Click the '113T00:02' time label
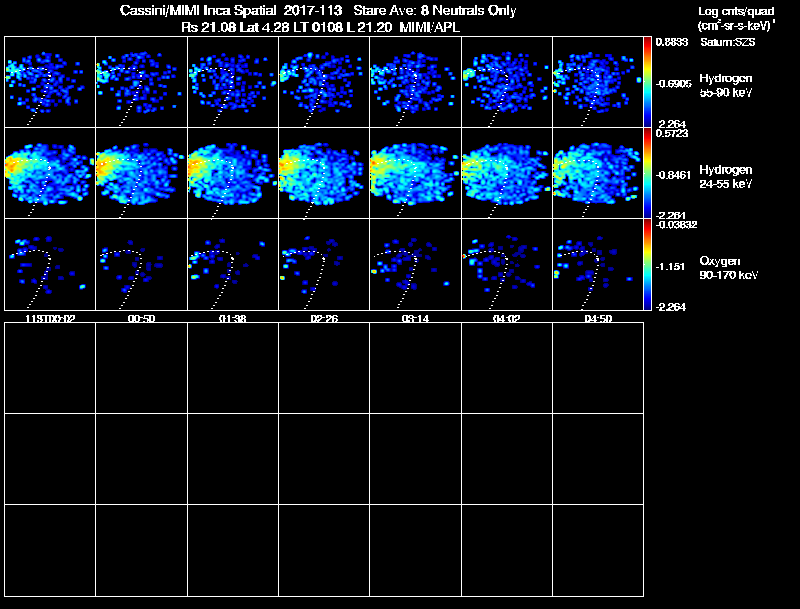This screenshot has height=609, width=800. coord(50,318)
